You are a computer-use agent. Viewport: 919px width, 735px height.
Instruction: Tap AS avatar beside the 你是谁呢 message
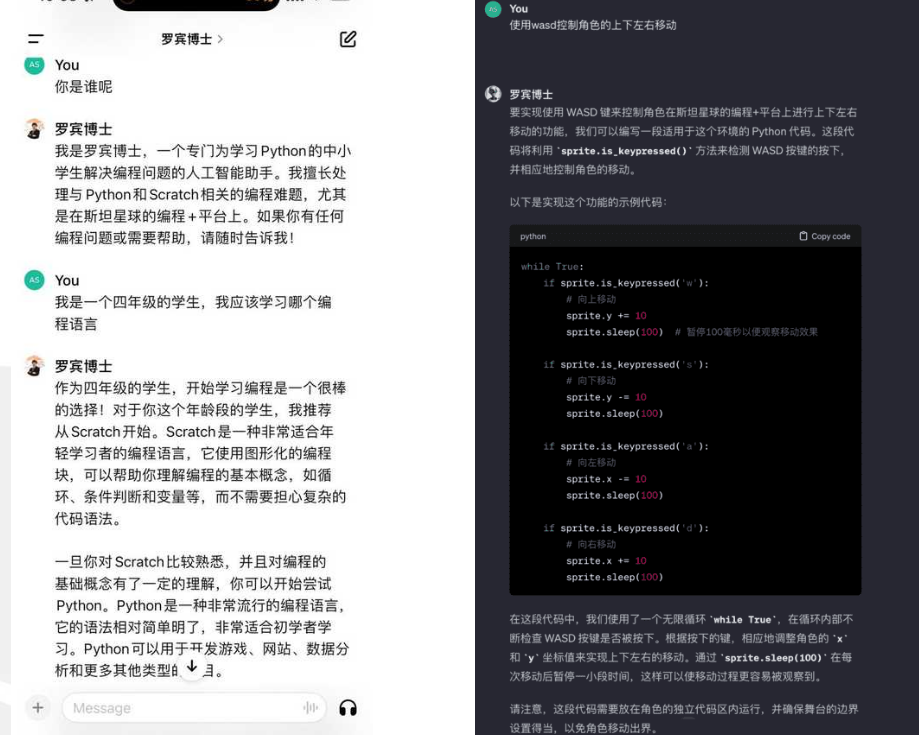(35, 65)
